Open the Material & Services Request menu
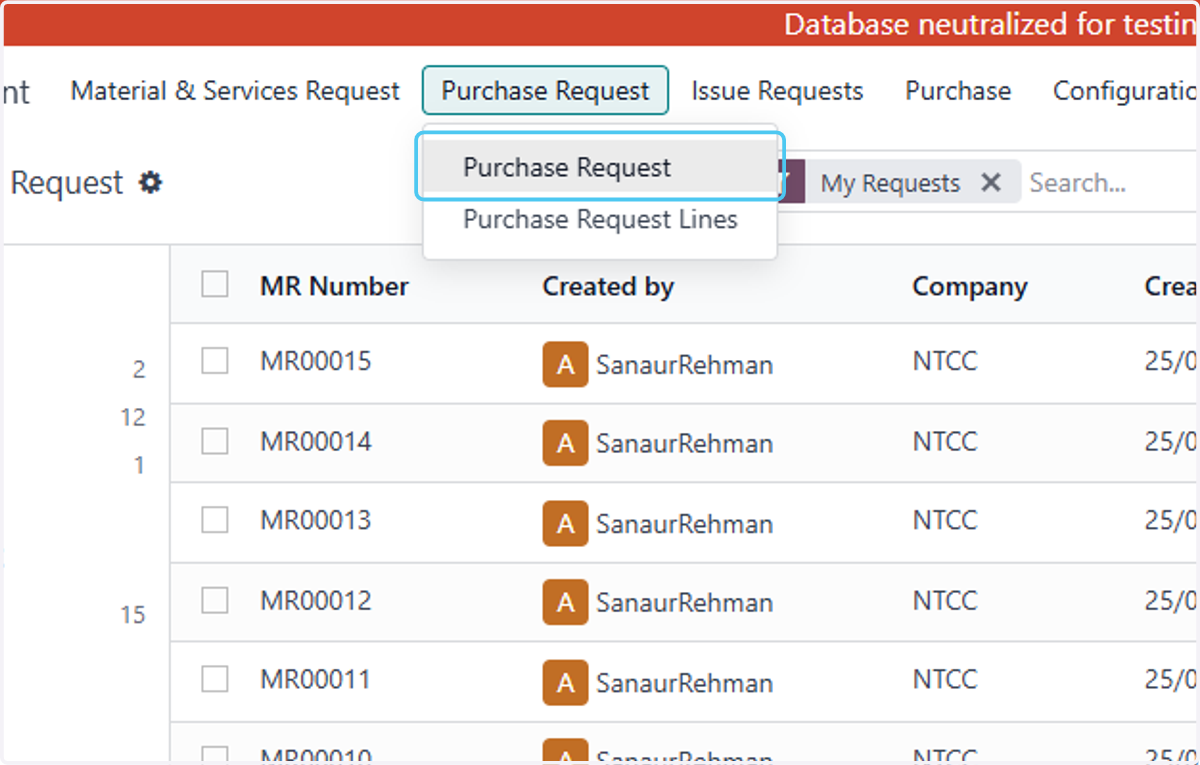The image size is (1200, 765). [235, 91]
